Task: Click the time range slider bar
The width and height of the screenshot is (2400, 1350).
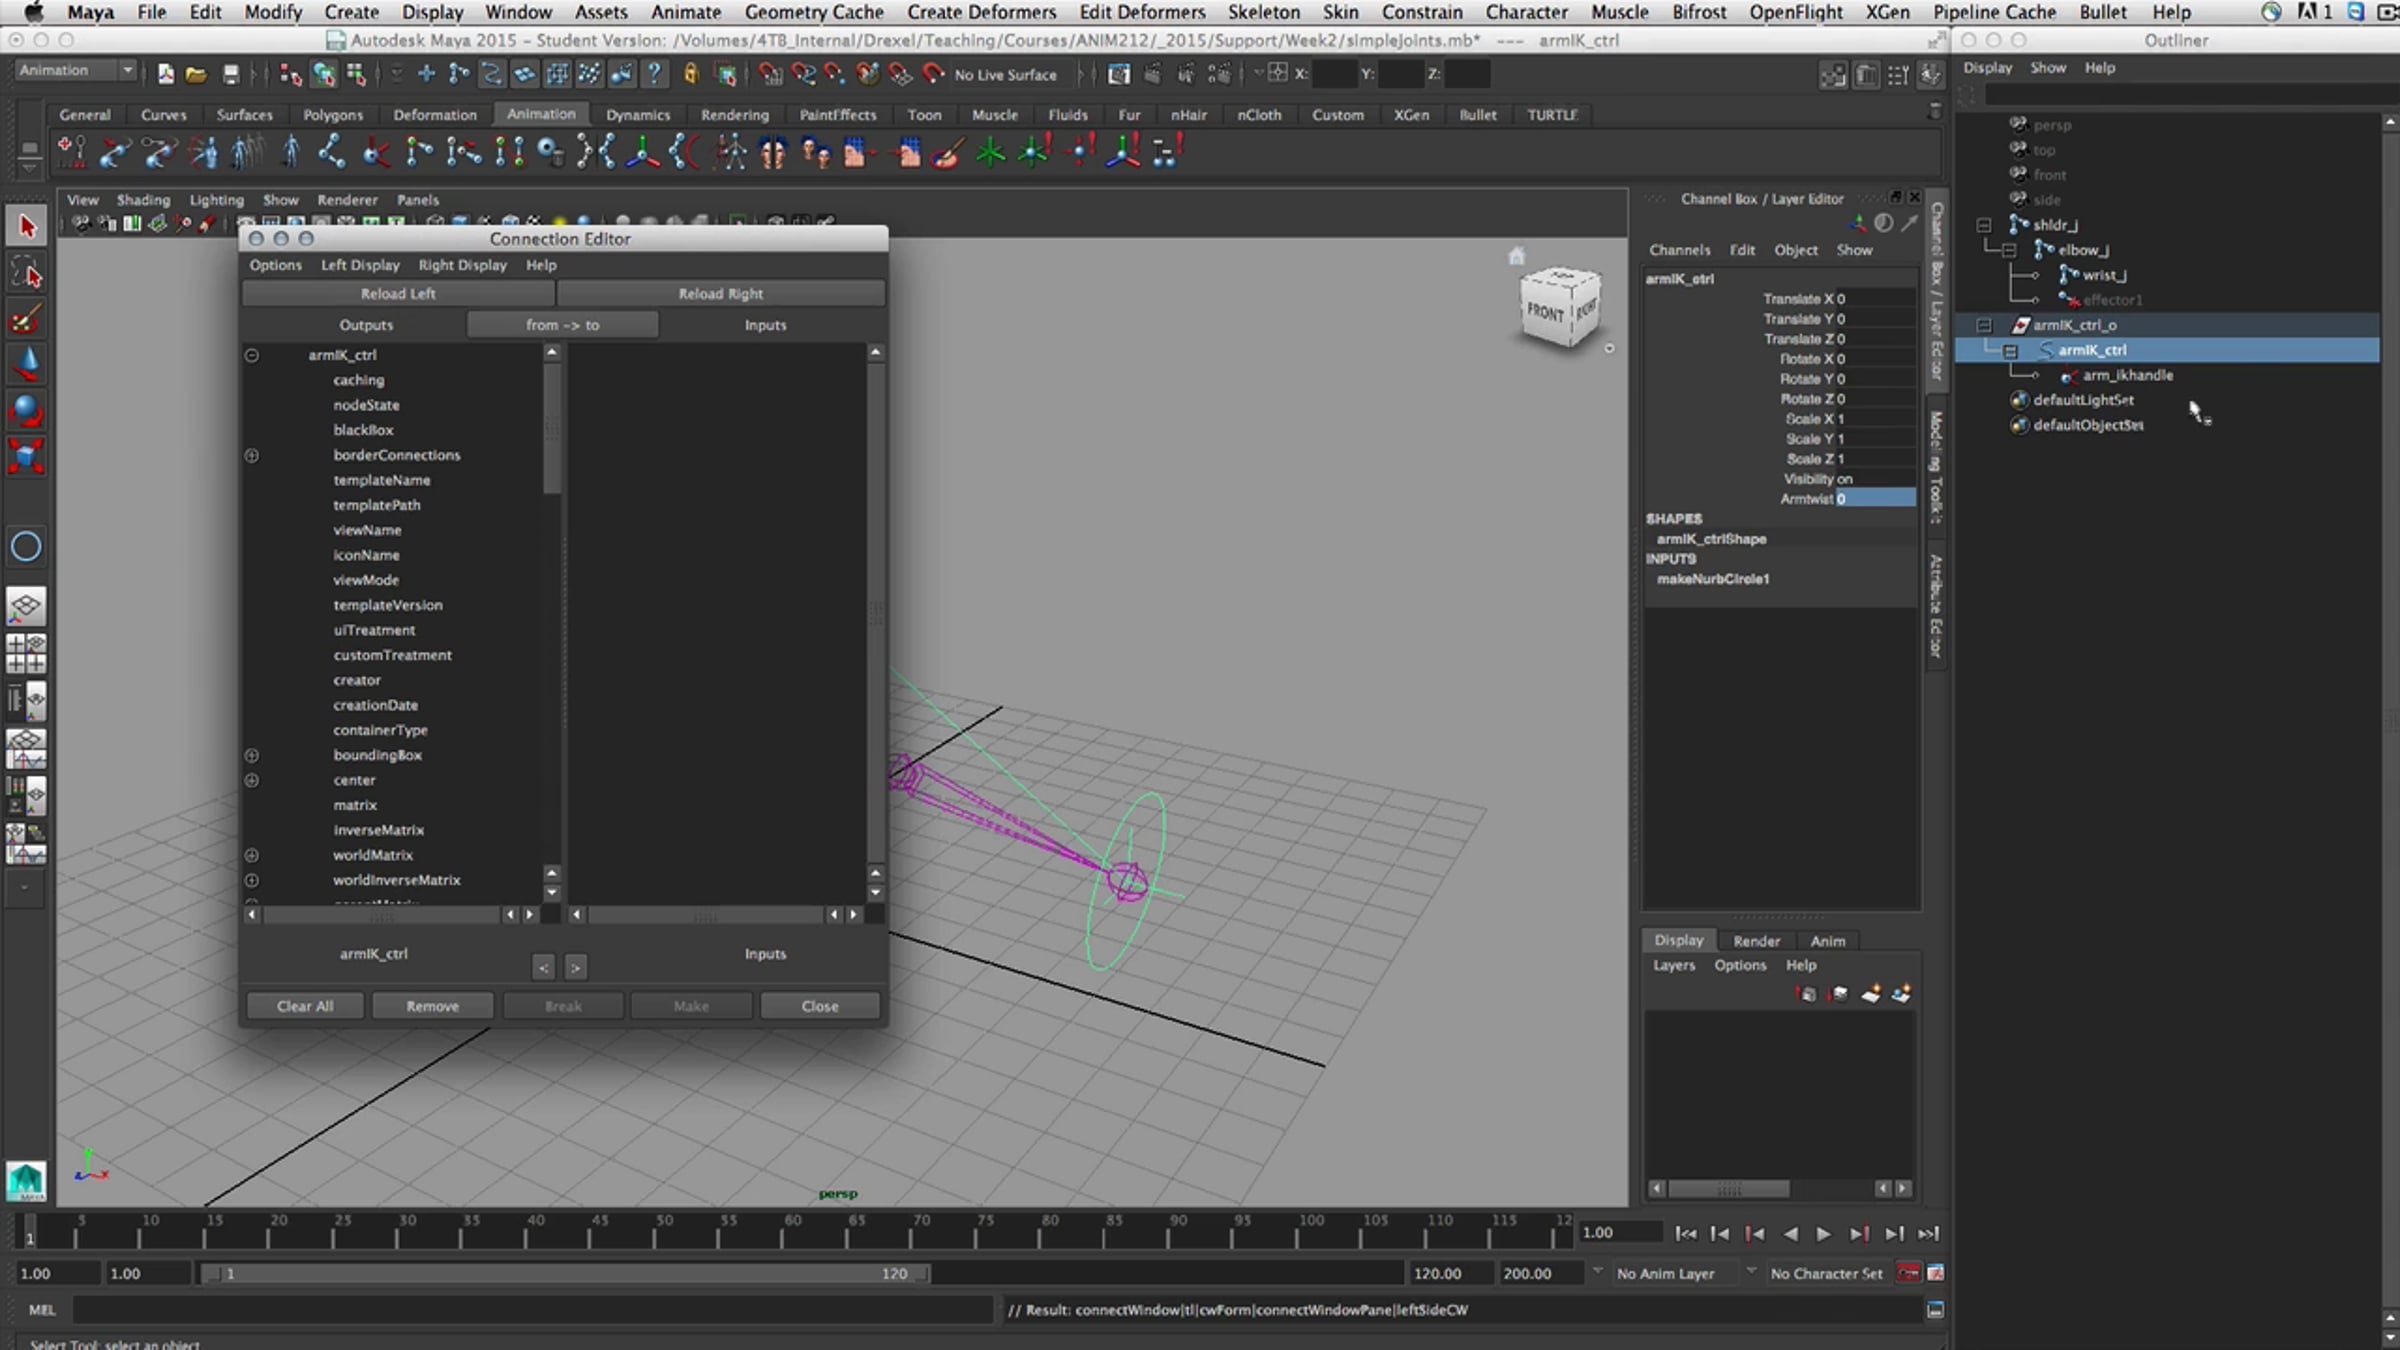Action: click(x=566, y=1273)
